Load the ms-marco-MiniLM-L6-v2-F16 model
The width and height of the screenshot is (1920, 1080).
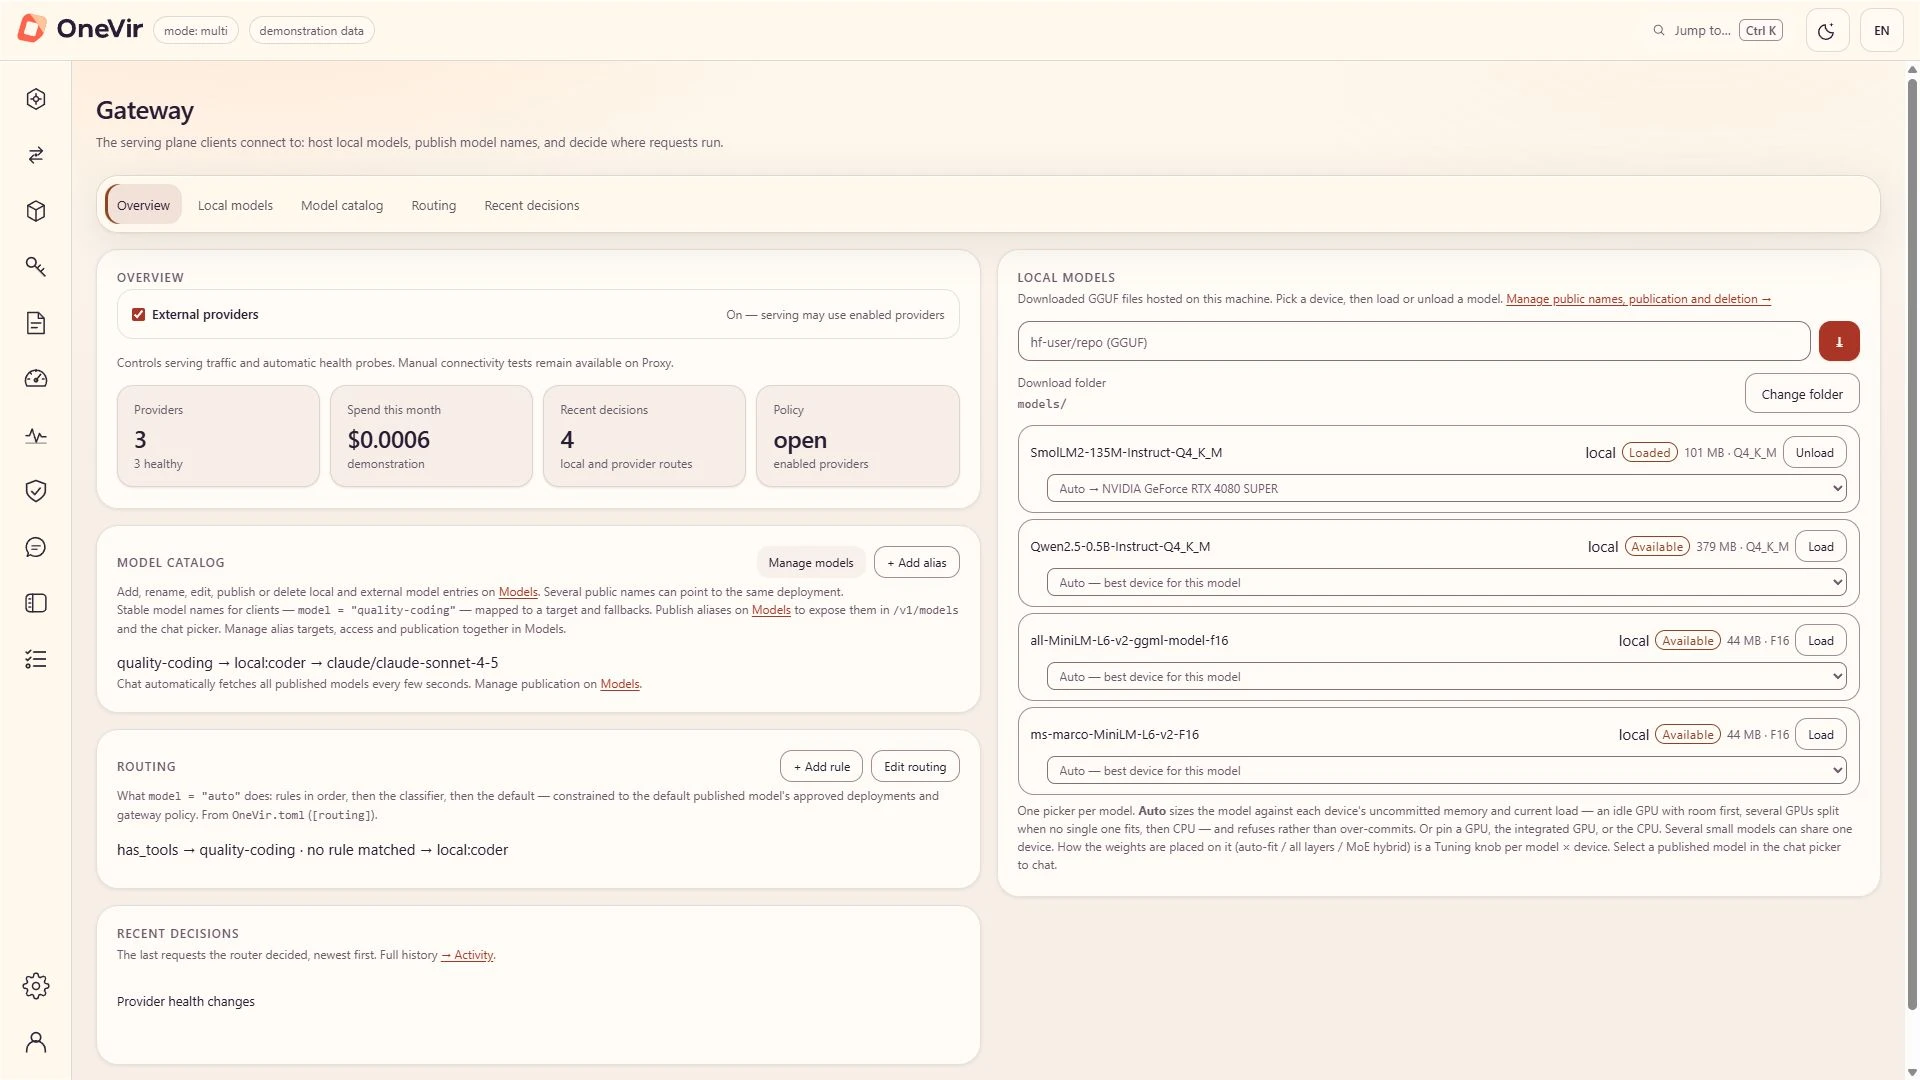1820,734
